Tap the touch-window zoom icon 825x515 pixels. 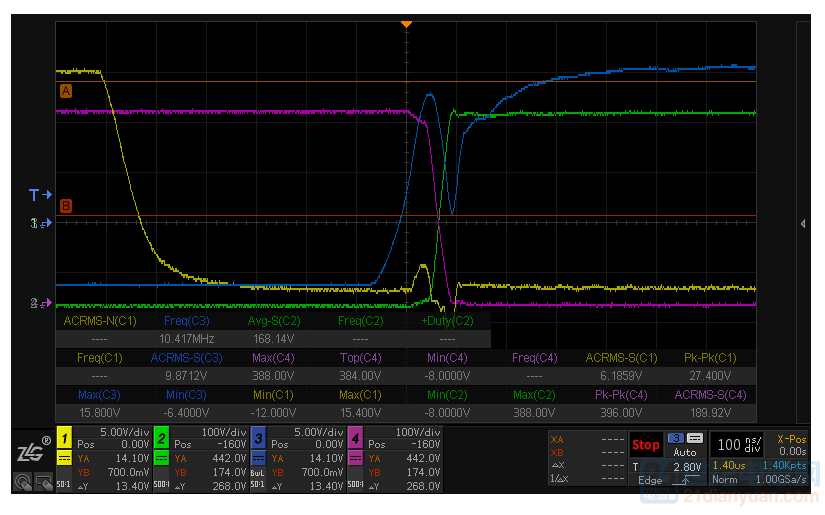(x=44, y=481)
